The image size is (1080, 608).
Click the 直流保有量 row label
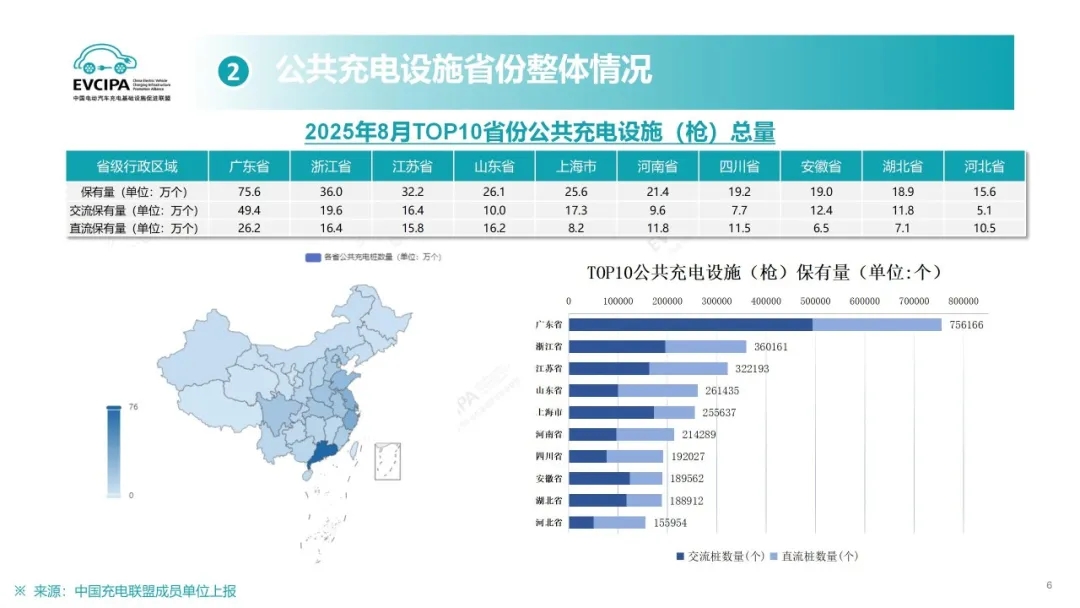[137, 228]
